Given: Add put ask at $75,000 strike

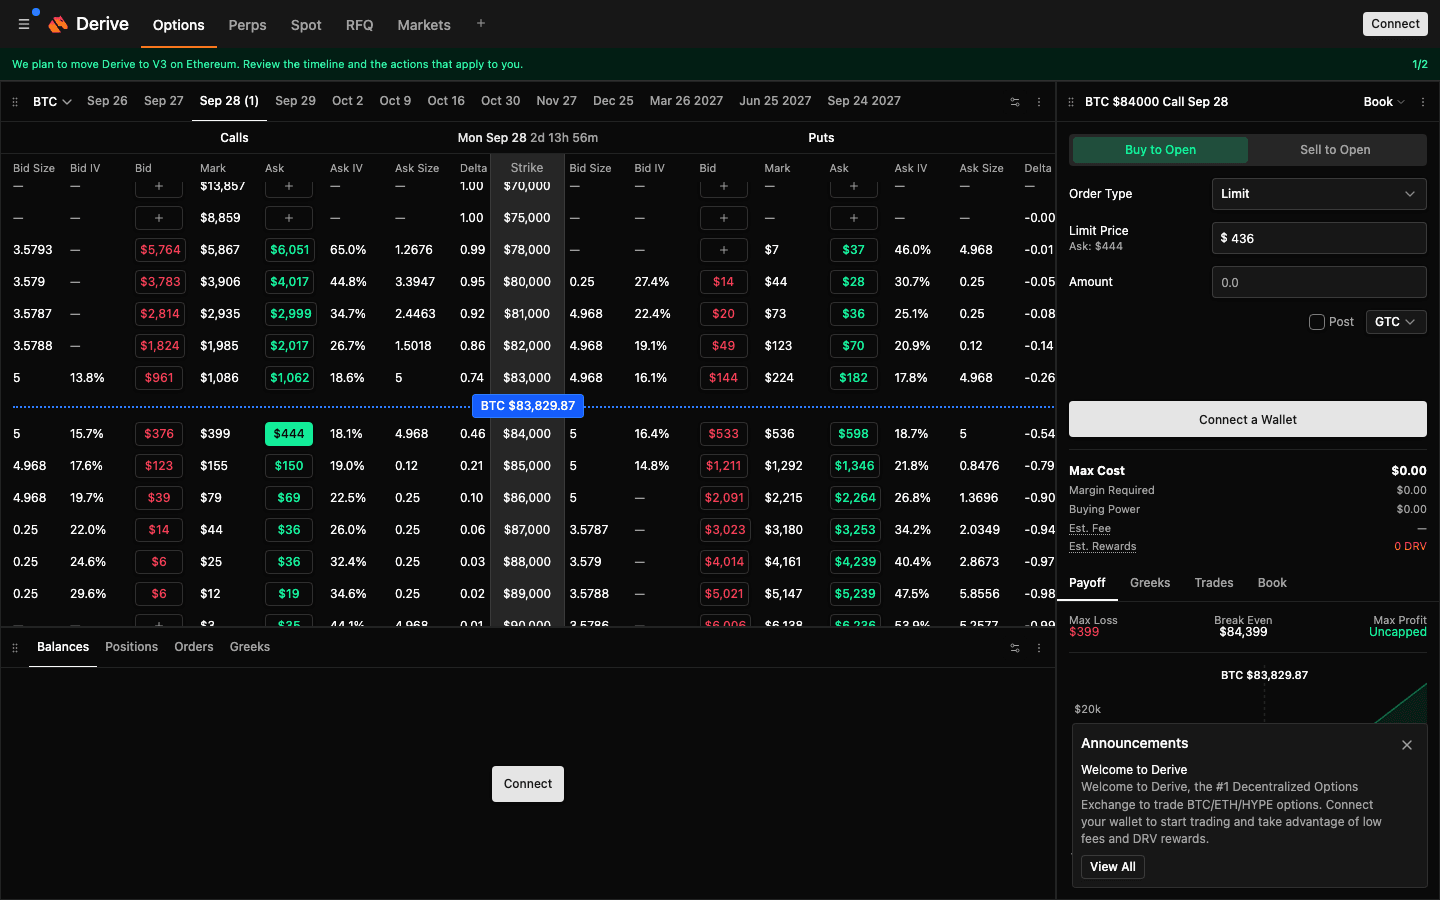Looking at the screenshot, I should coord(853,218).
